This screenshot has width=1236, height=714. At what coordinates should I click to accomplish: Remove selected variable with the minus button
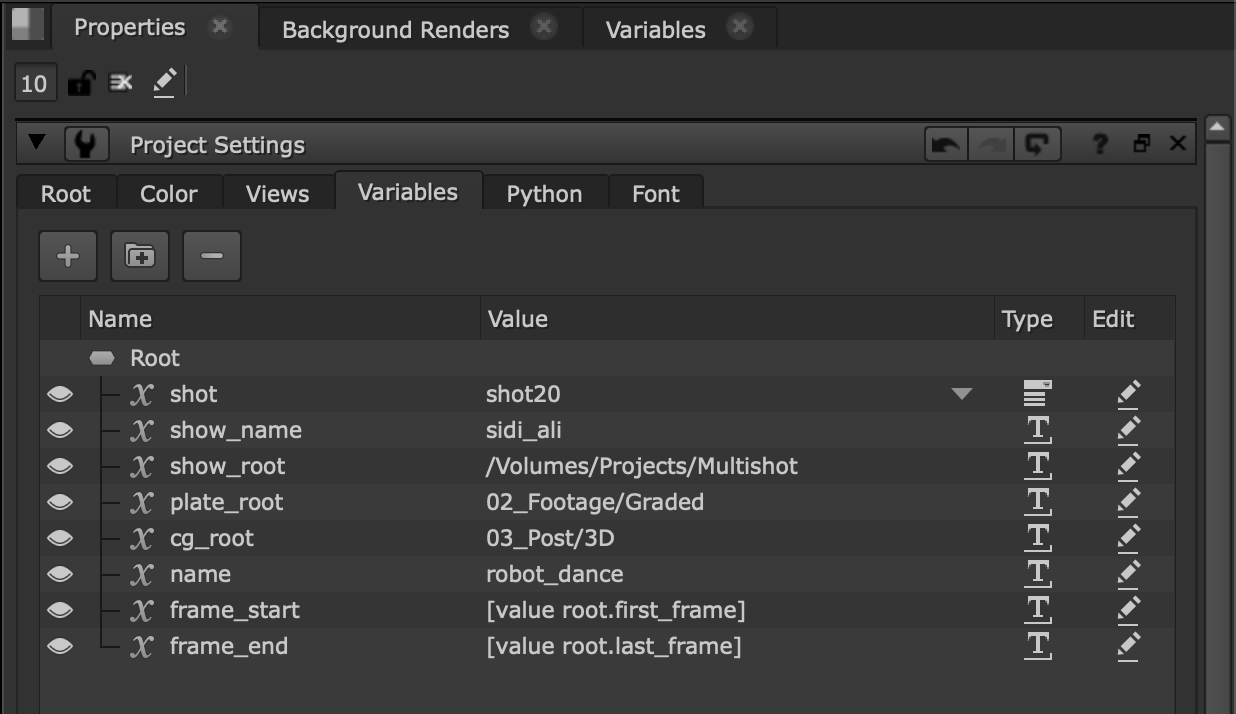[211, 256]
